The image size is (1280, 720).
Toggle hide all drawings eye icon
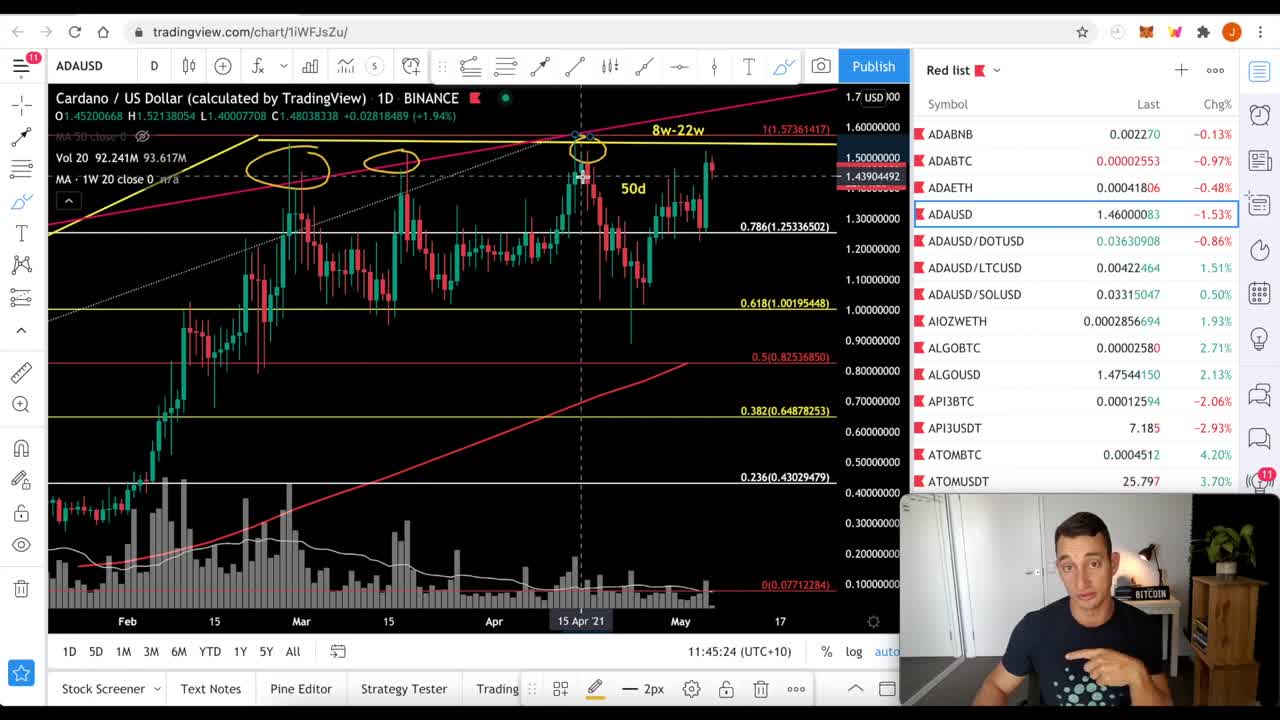point(21,545)
